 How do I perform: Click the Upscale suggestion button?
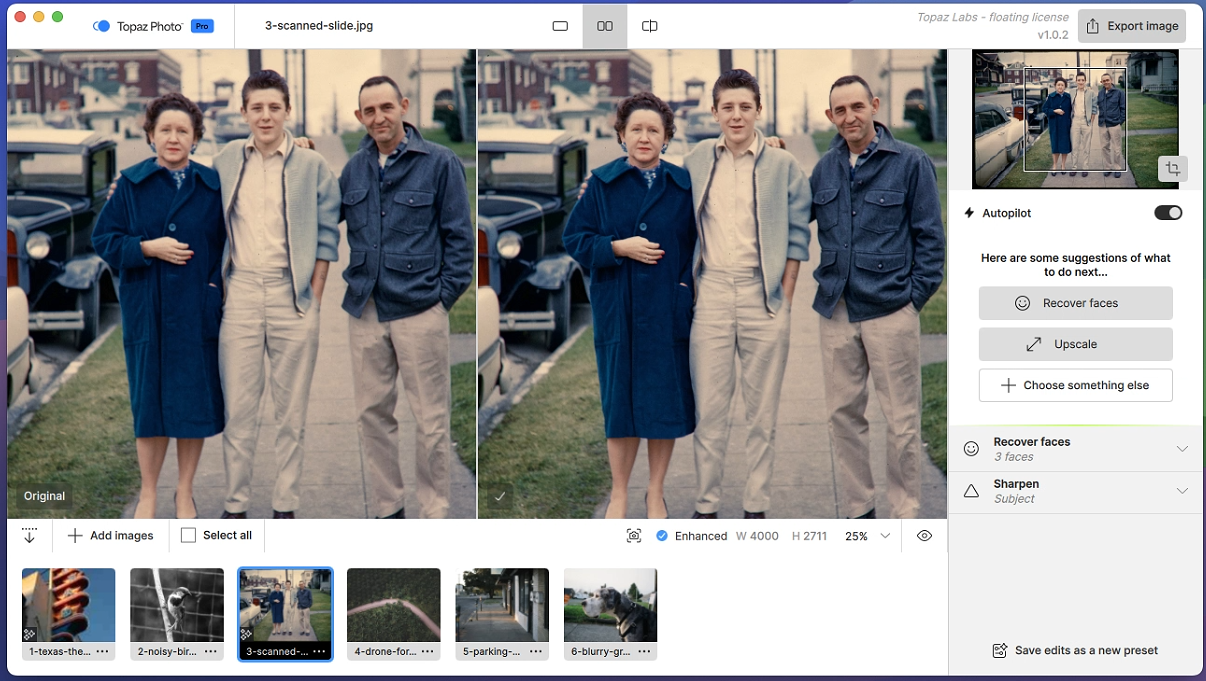click(1075, 344)
